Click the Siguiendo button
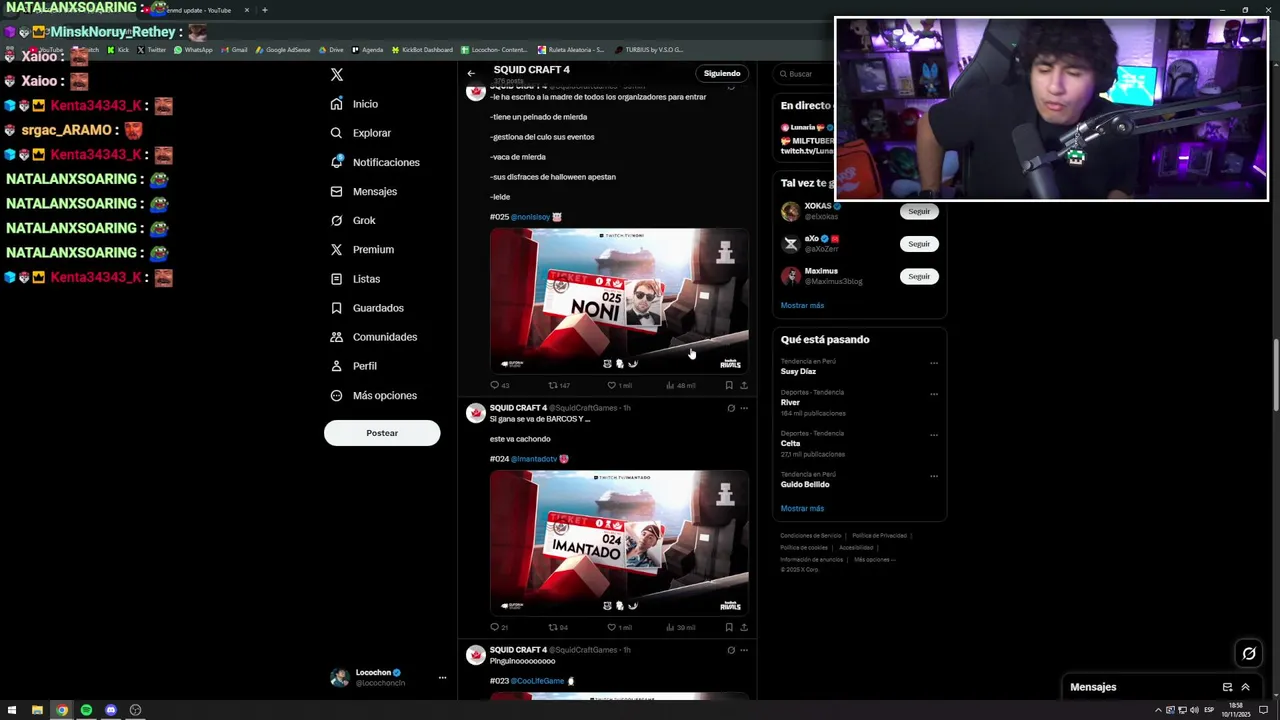 (x=722, y=73)
